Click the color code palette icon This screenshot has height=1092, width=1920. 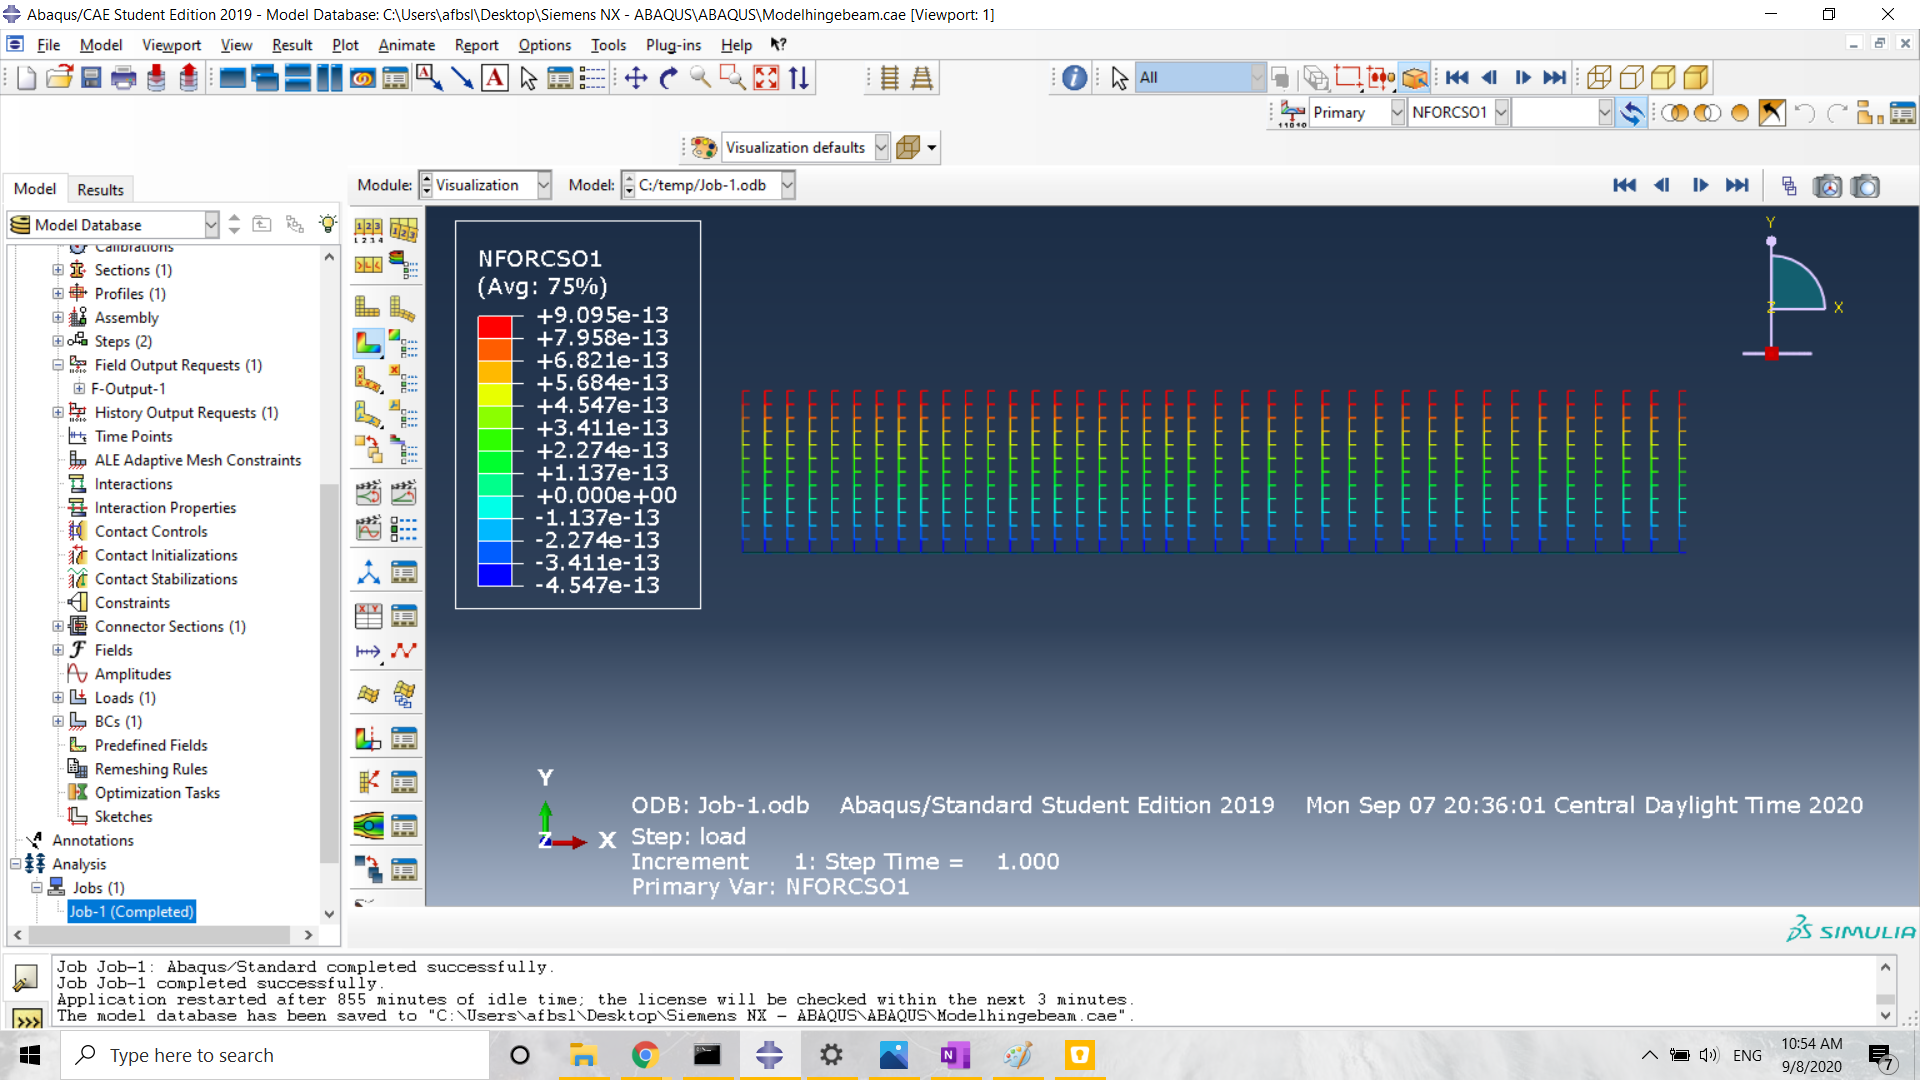pos(704,148)
